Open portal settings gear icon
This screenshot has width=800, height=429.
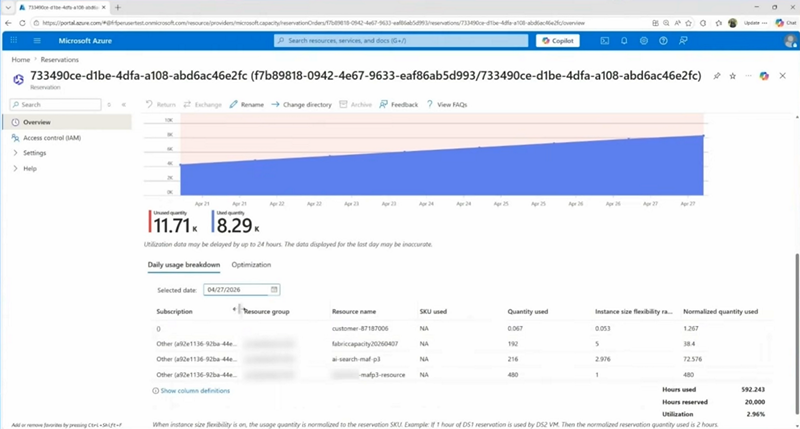644,41
